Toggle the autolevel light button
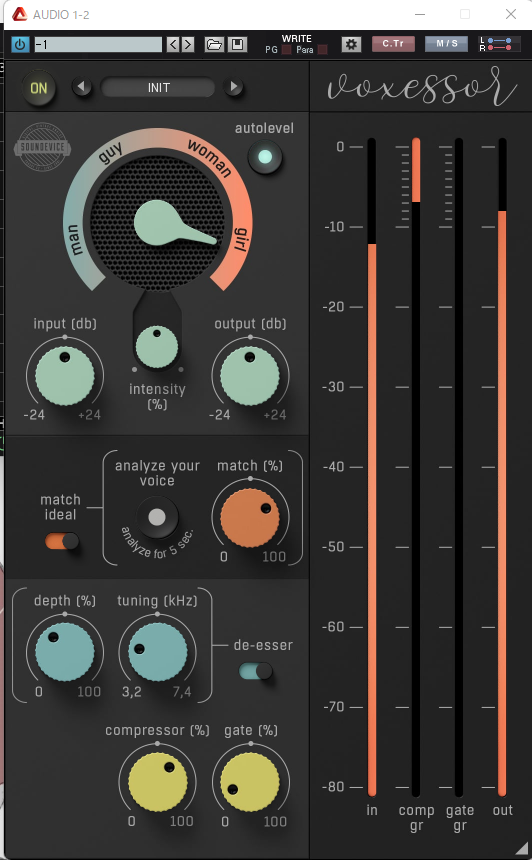Screen dimensions: 532x860 265,157
